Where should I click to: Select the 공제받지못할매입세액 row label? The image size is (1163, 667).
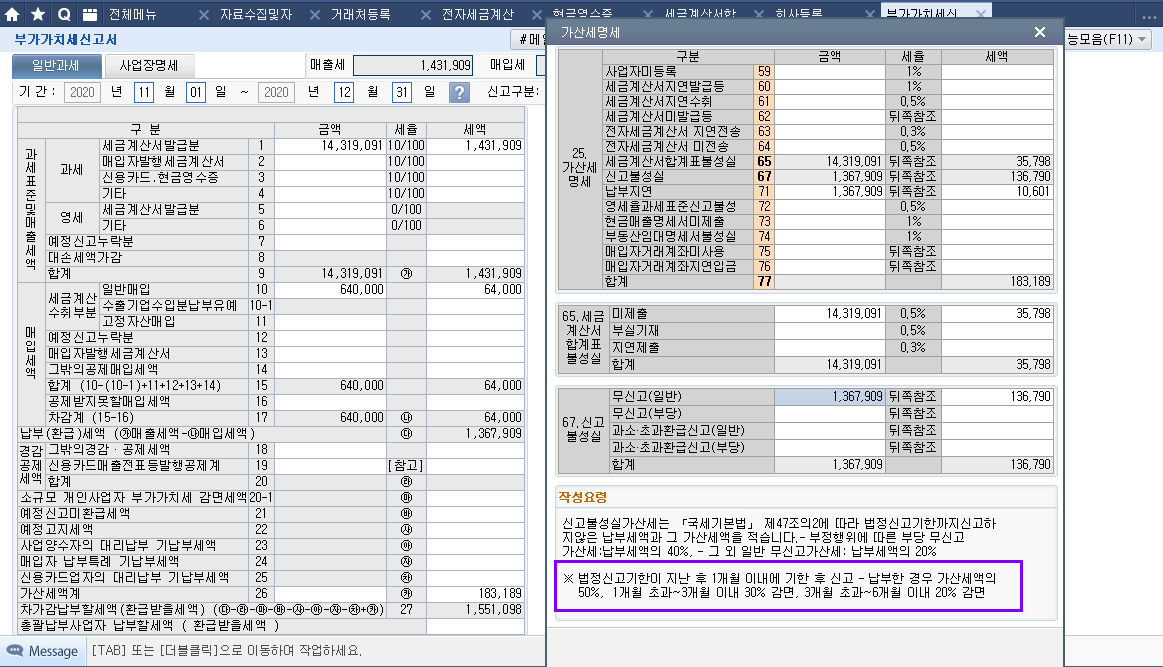109,401
